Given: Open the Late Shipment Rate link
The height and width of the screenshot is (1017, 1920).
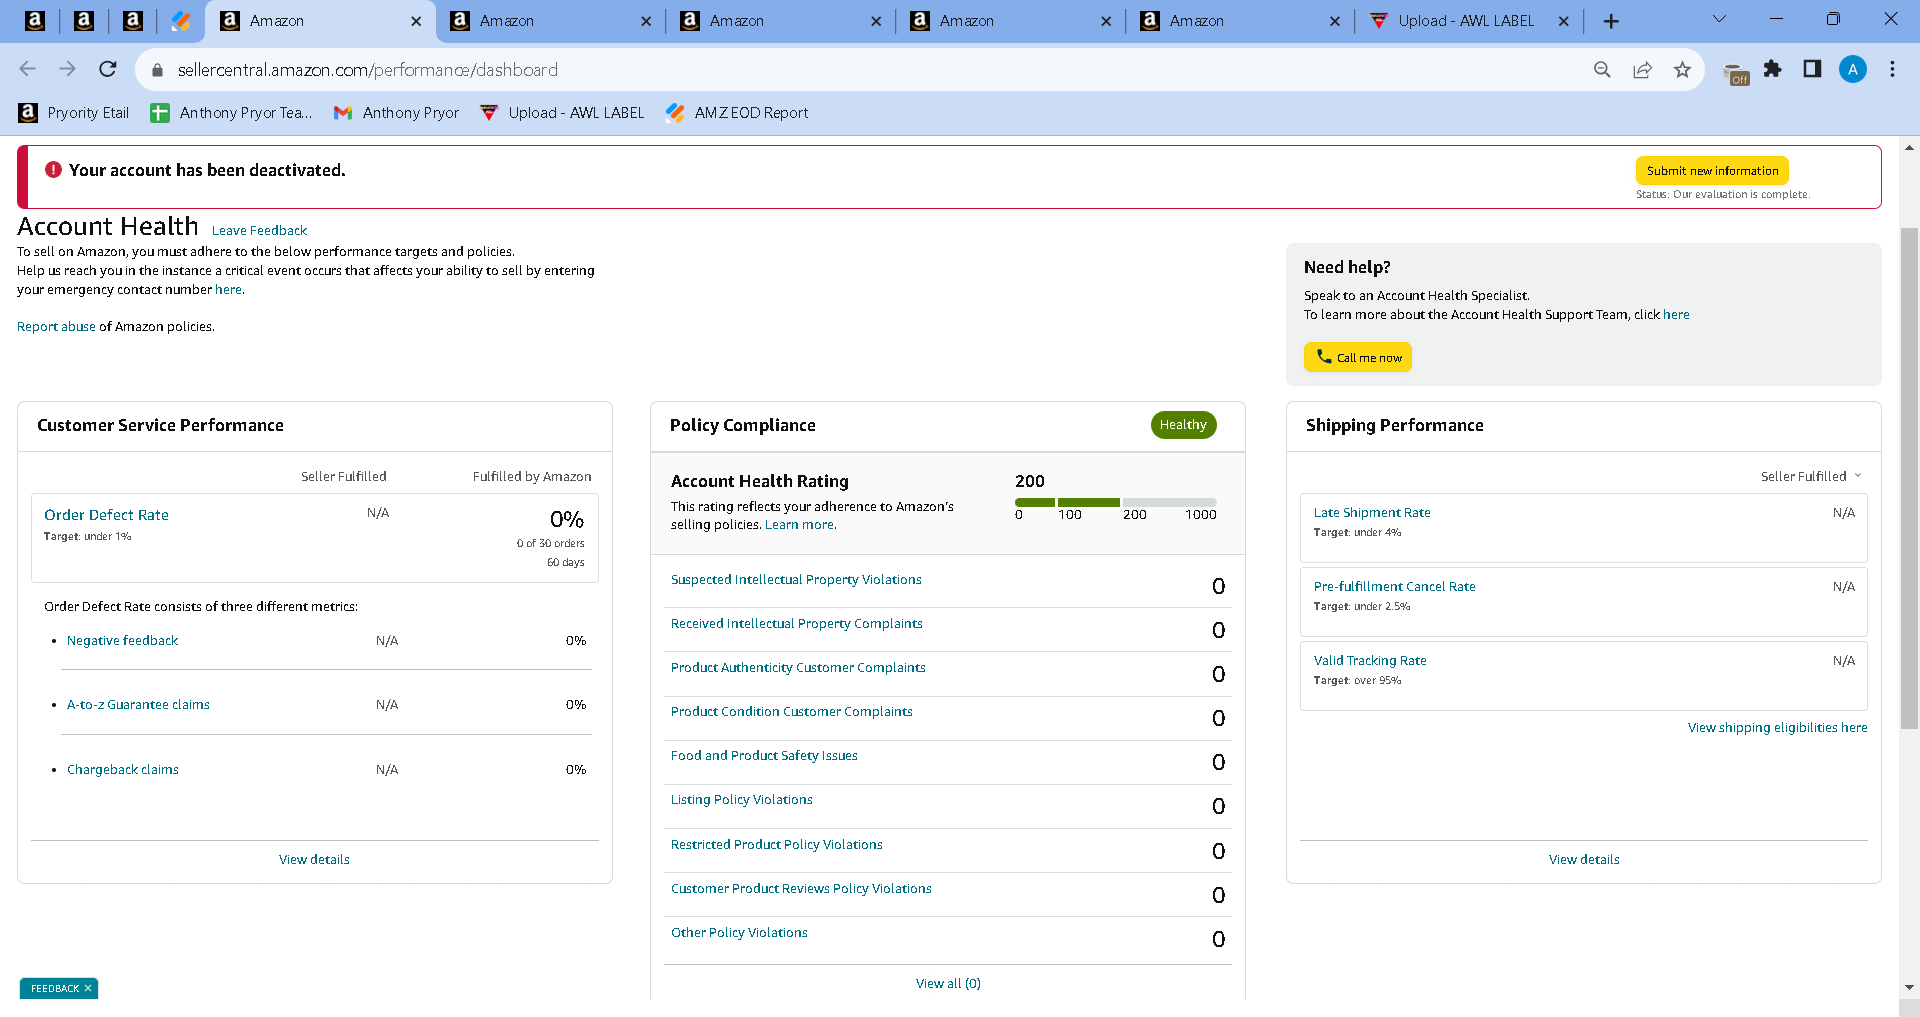Looking at the screenshot, I should pyautogui.click(x=1372, y=513).
